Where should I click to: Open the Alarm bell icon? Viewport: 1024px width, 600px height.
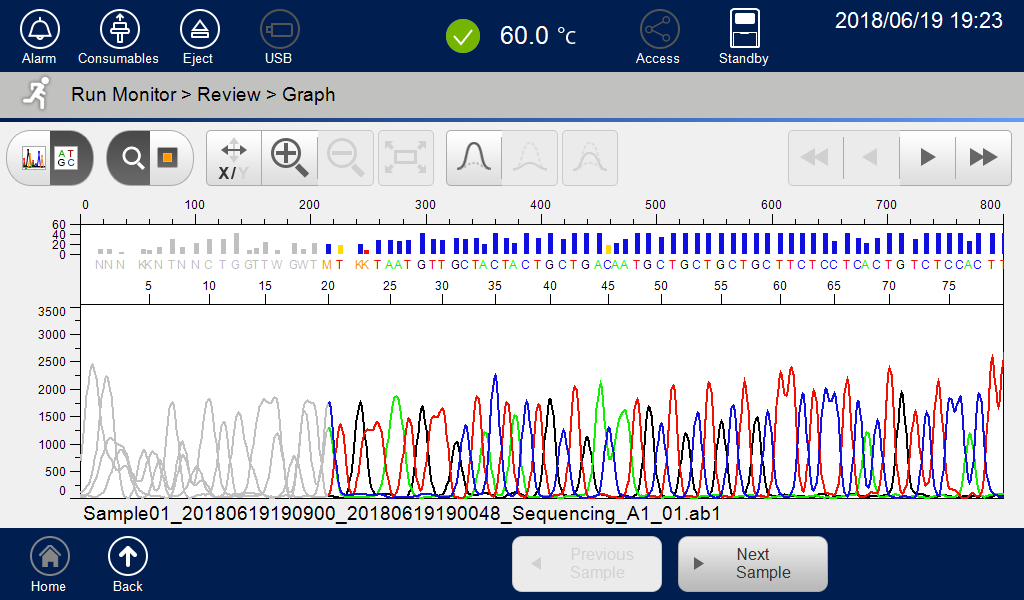[x=39, y=30]
